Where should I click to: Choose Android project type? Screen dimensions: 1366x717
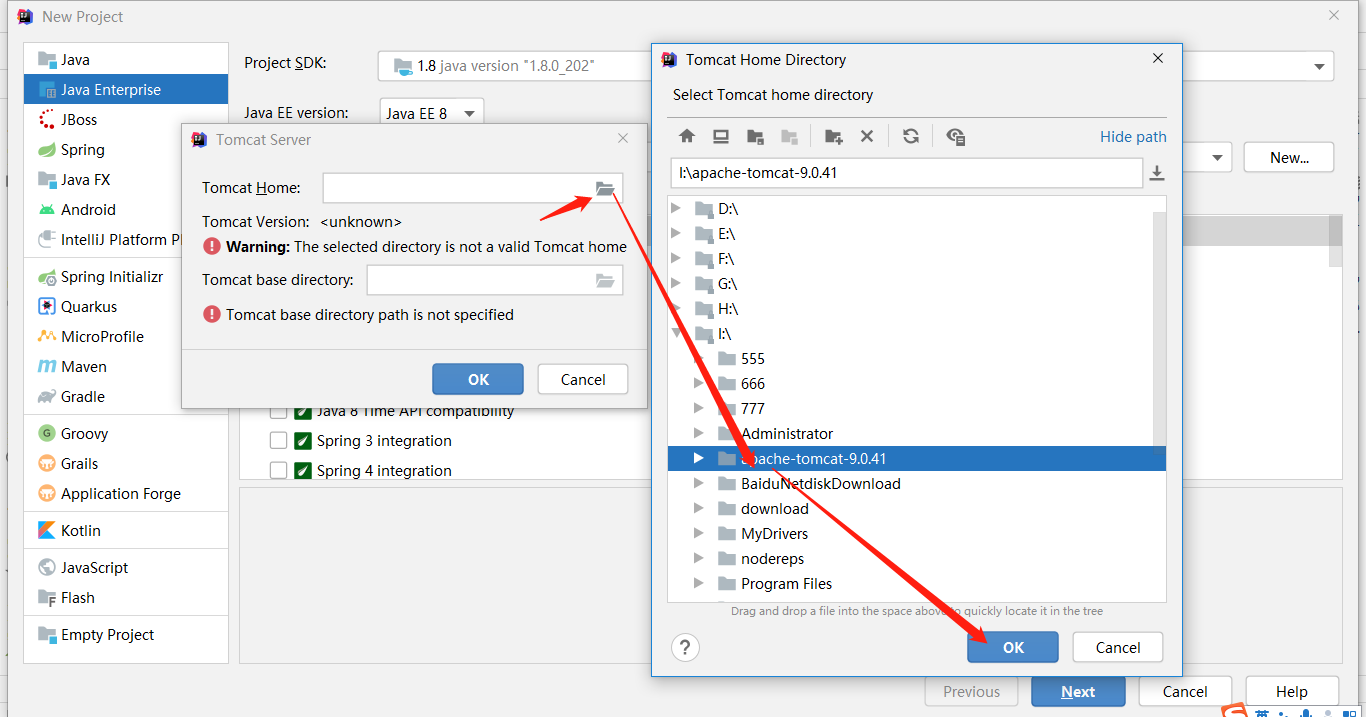[126, 210]
